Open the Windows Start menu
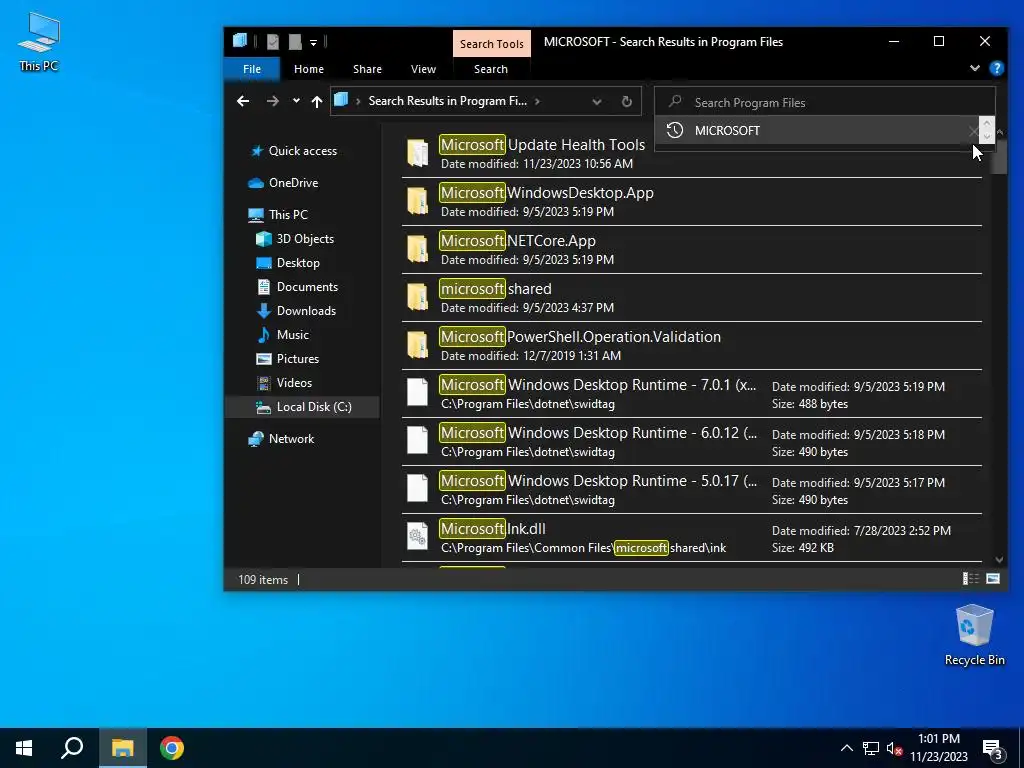This screenshot has width=1024, height=768. (24, 748)
